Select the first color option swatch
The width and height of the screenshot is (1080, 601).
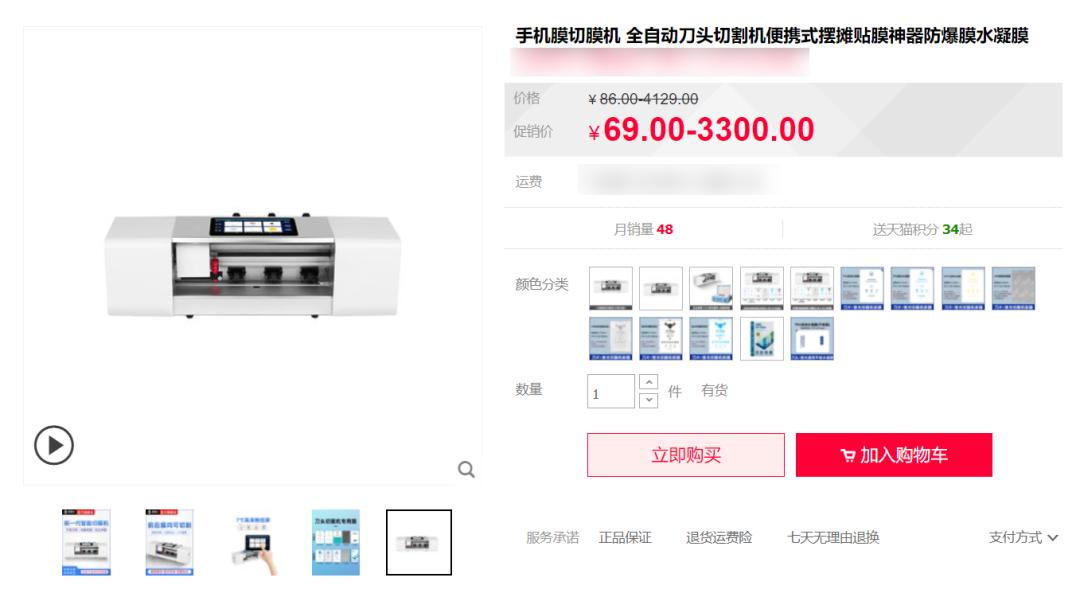click(611, 288)
